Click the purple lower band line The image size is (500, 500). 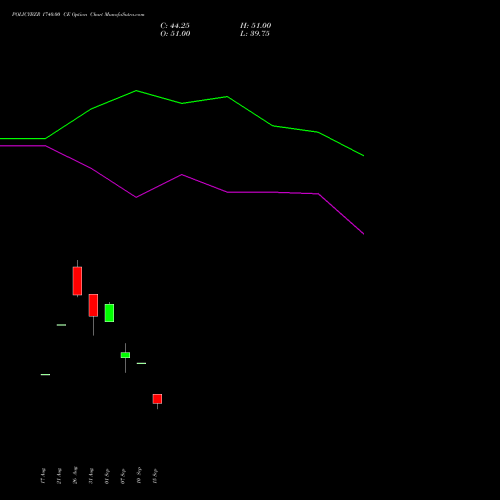182,175
